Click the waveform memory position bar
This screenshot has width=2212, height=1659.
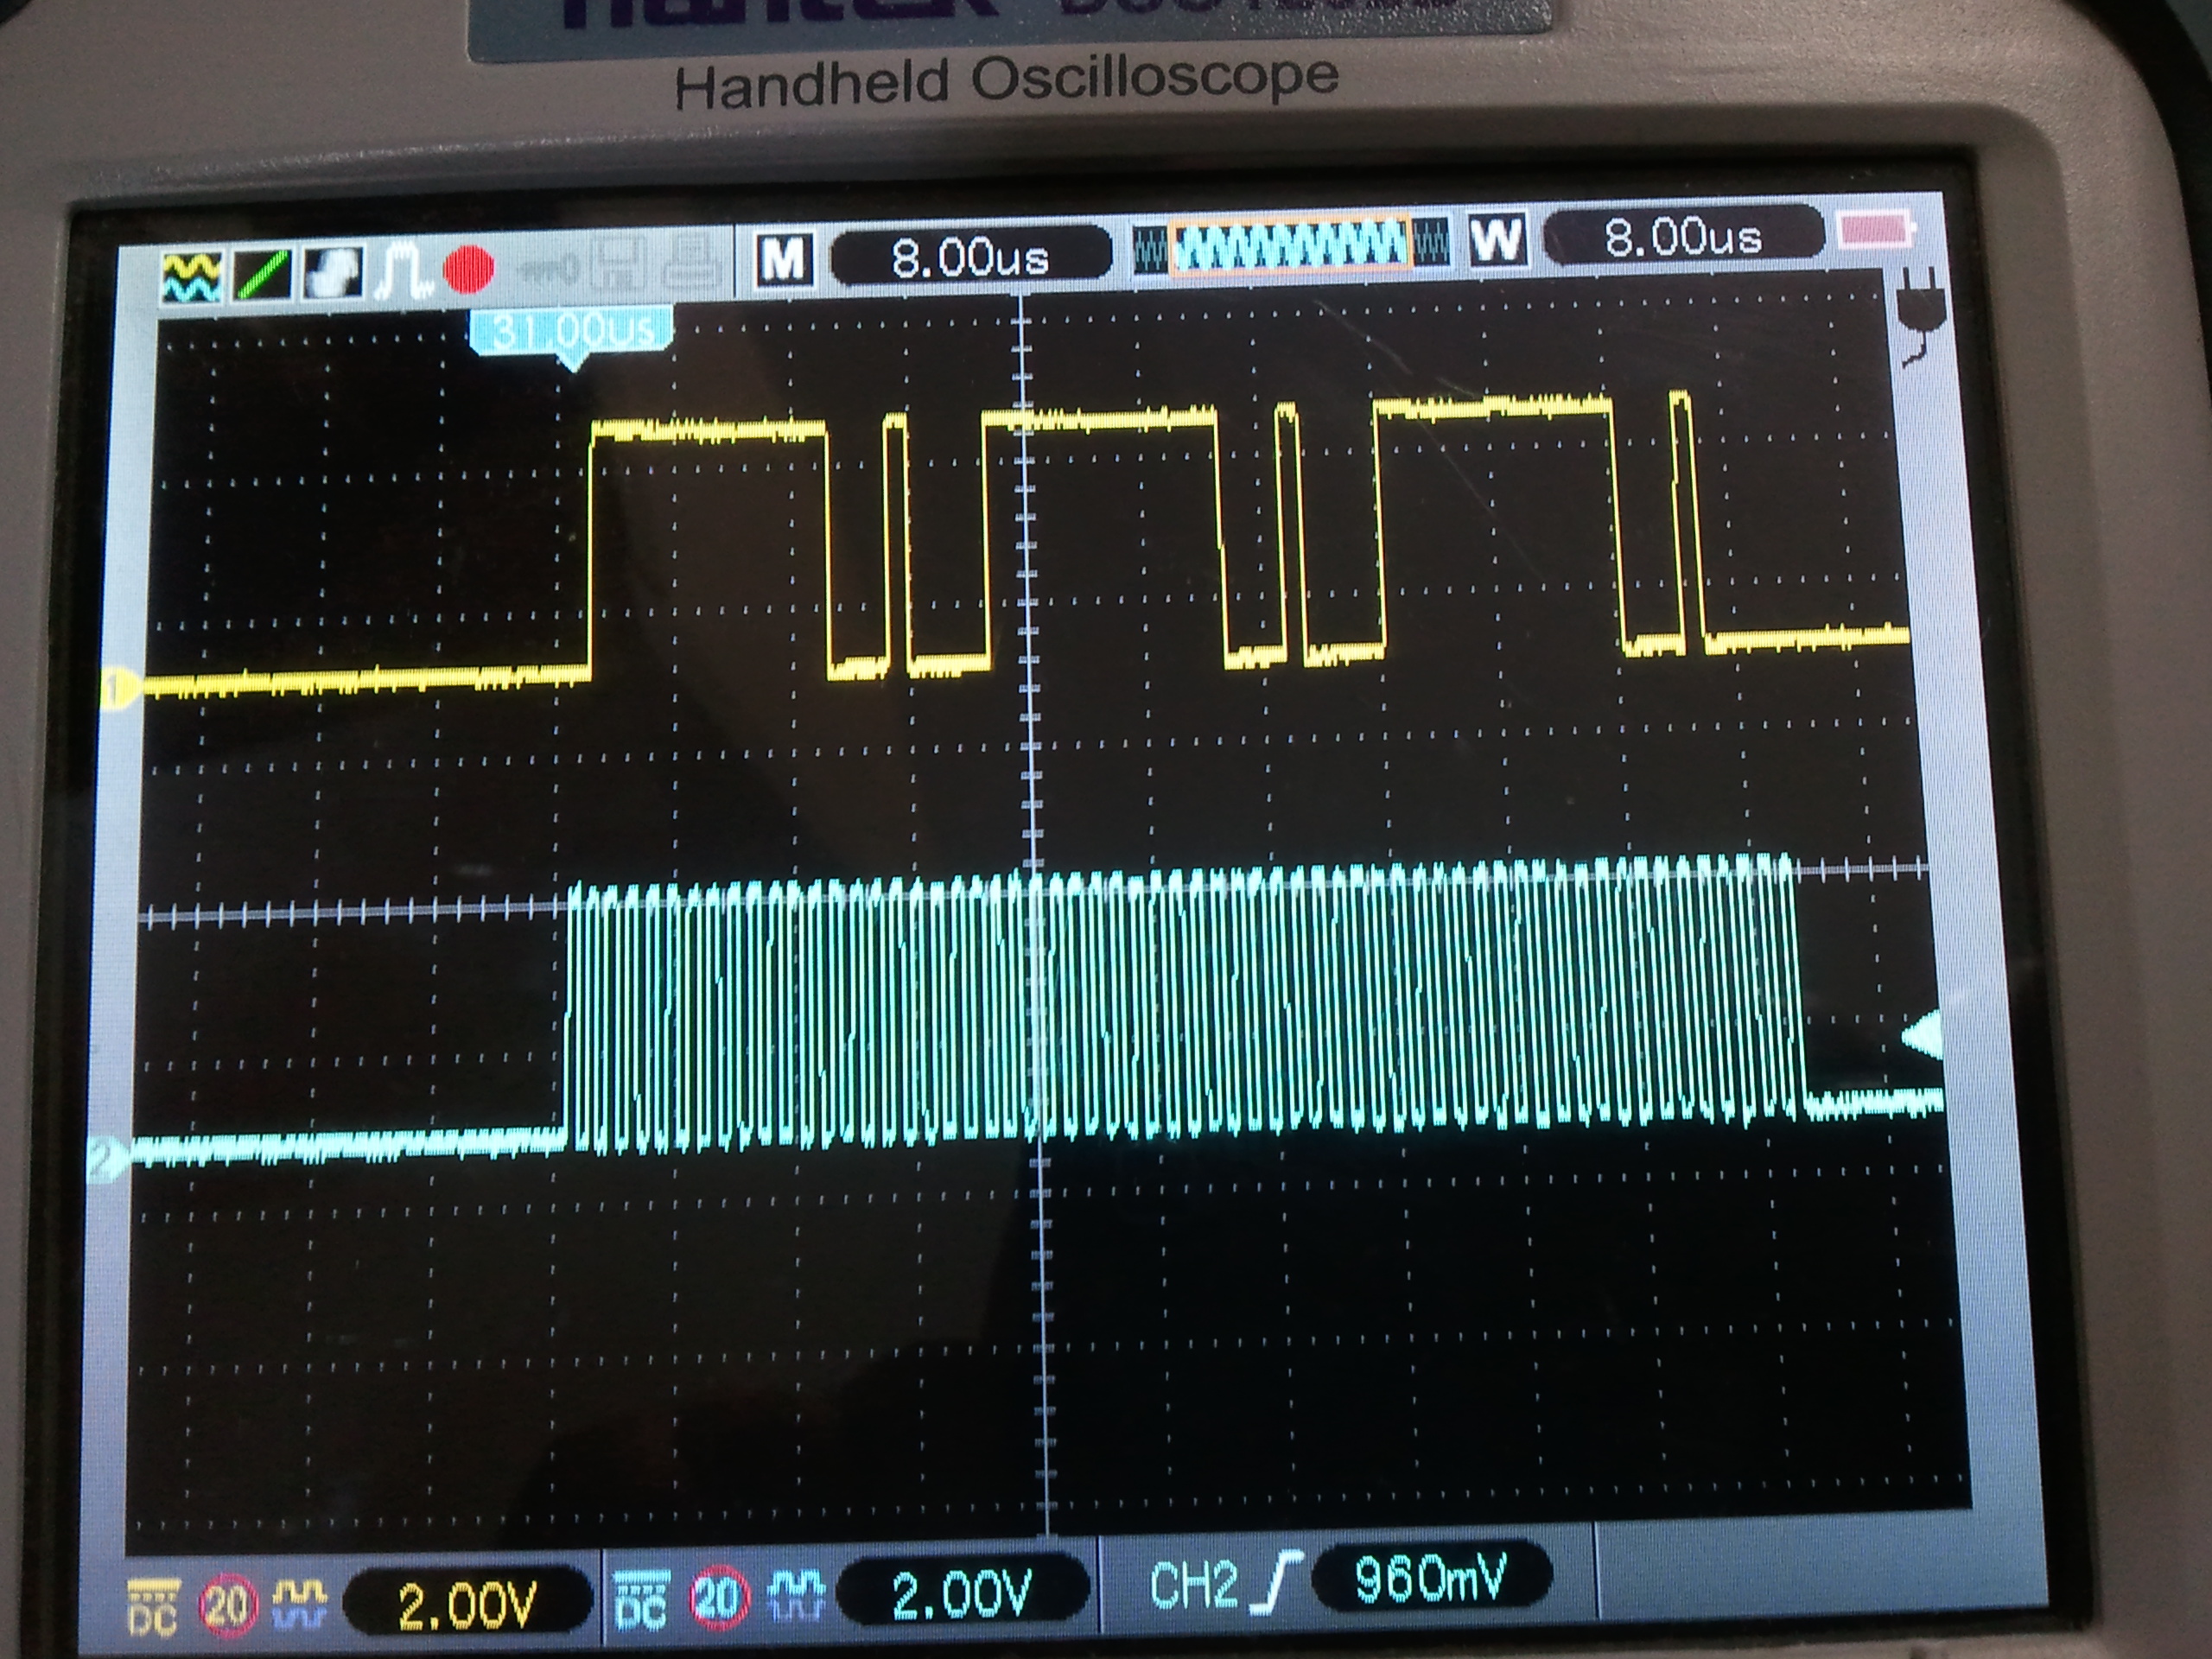[1291, 246]
